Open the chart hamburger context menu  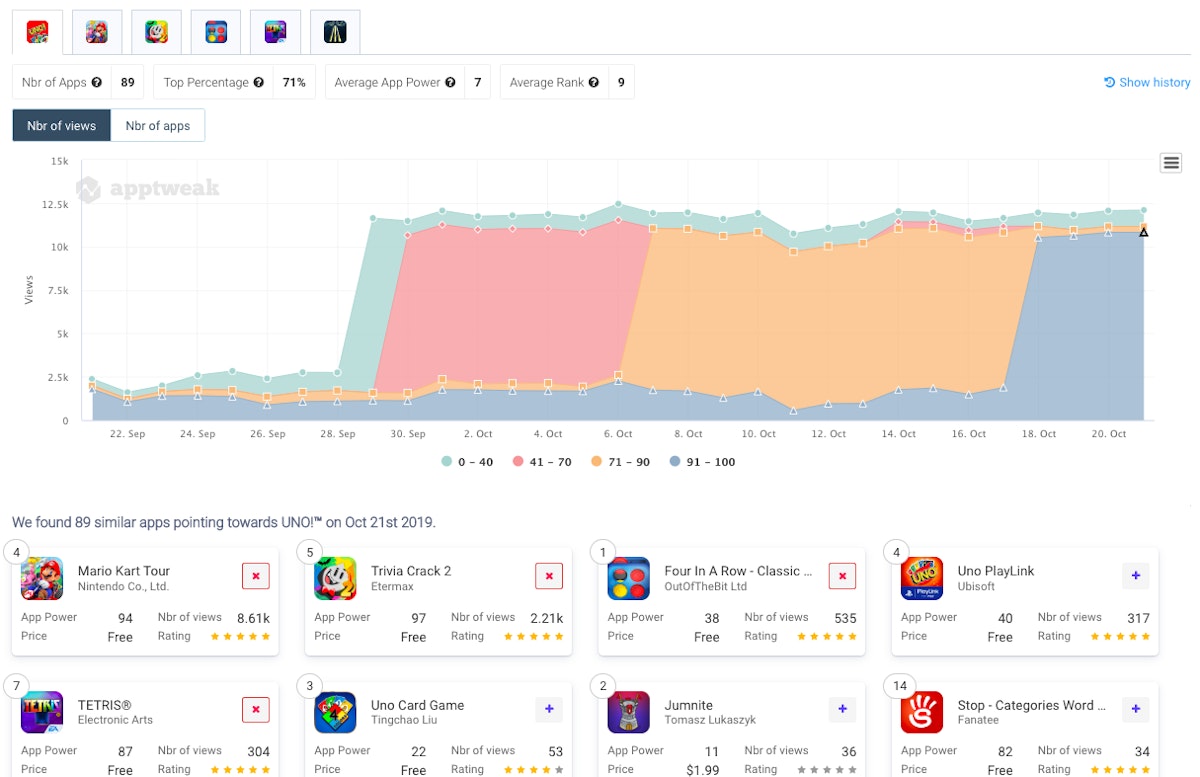(x=1171, y=163)
